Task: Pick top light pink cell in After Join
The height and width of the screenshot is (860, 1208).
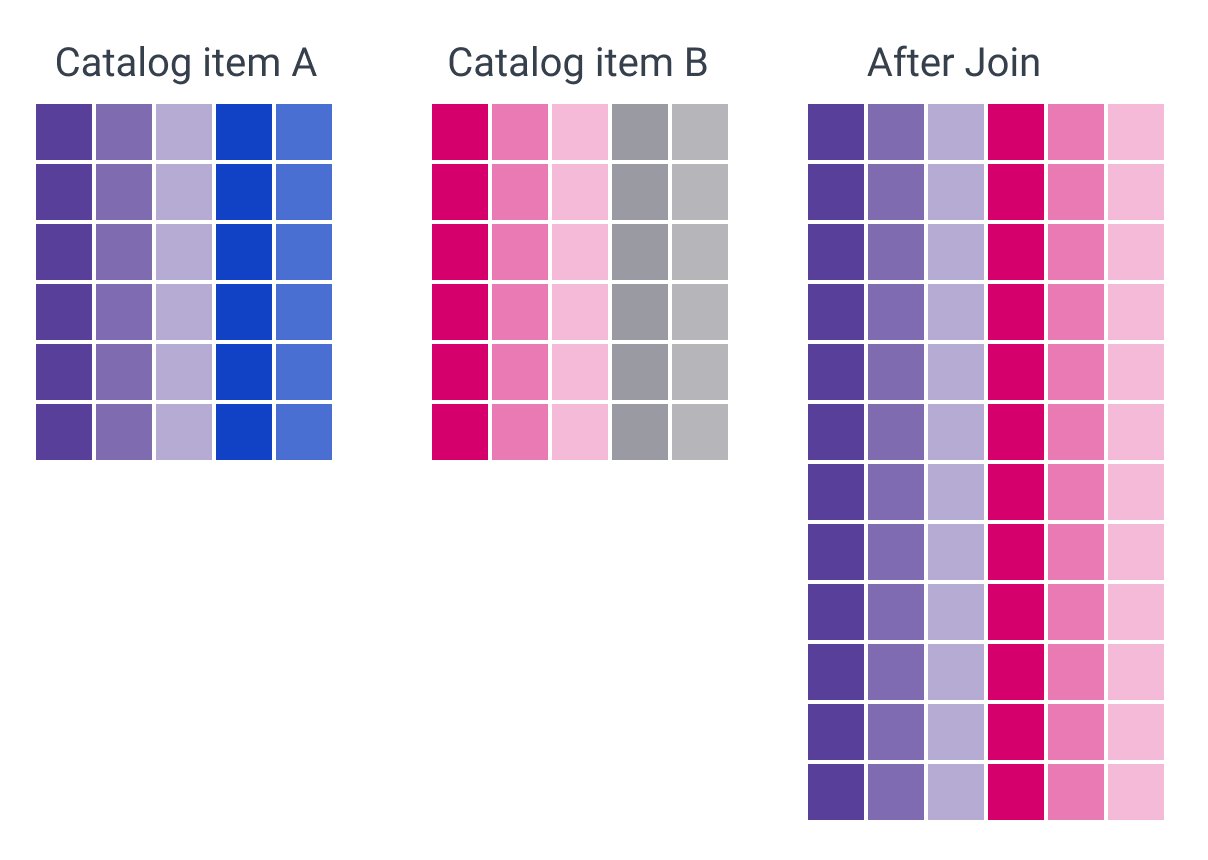Action: pos(1136,132)
